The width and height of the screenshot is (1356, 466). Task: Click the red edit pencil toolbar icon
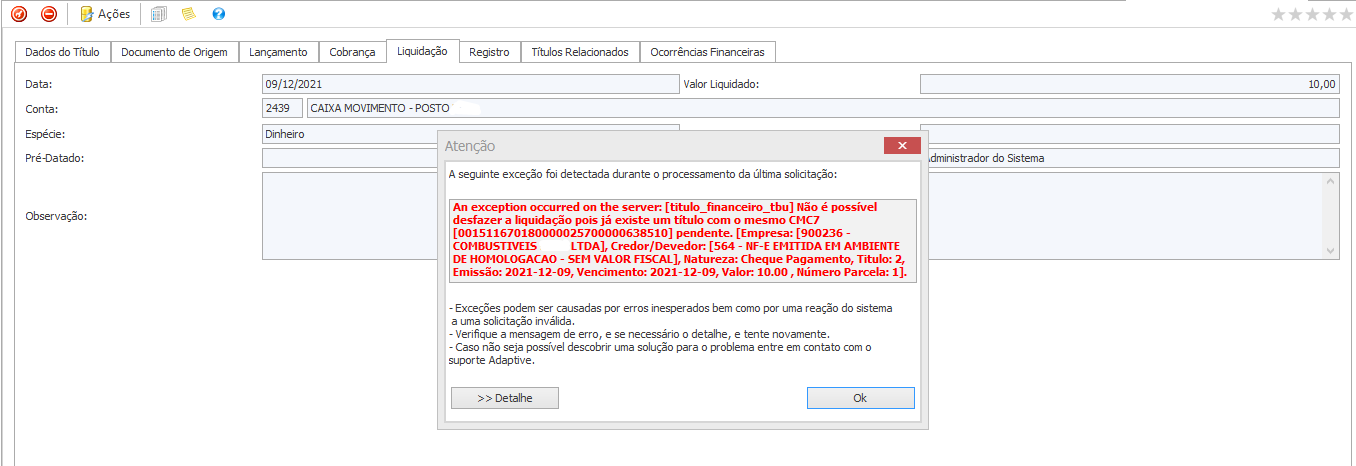pyautogui.click(x=18, y=14)
